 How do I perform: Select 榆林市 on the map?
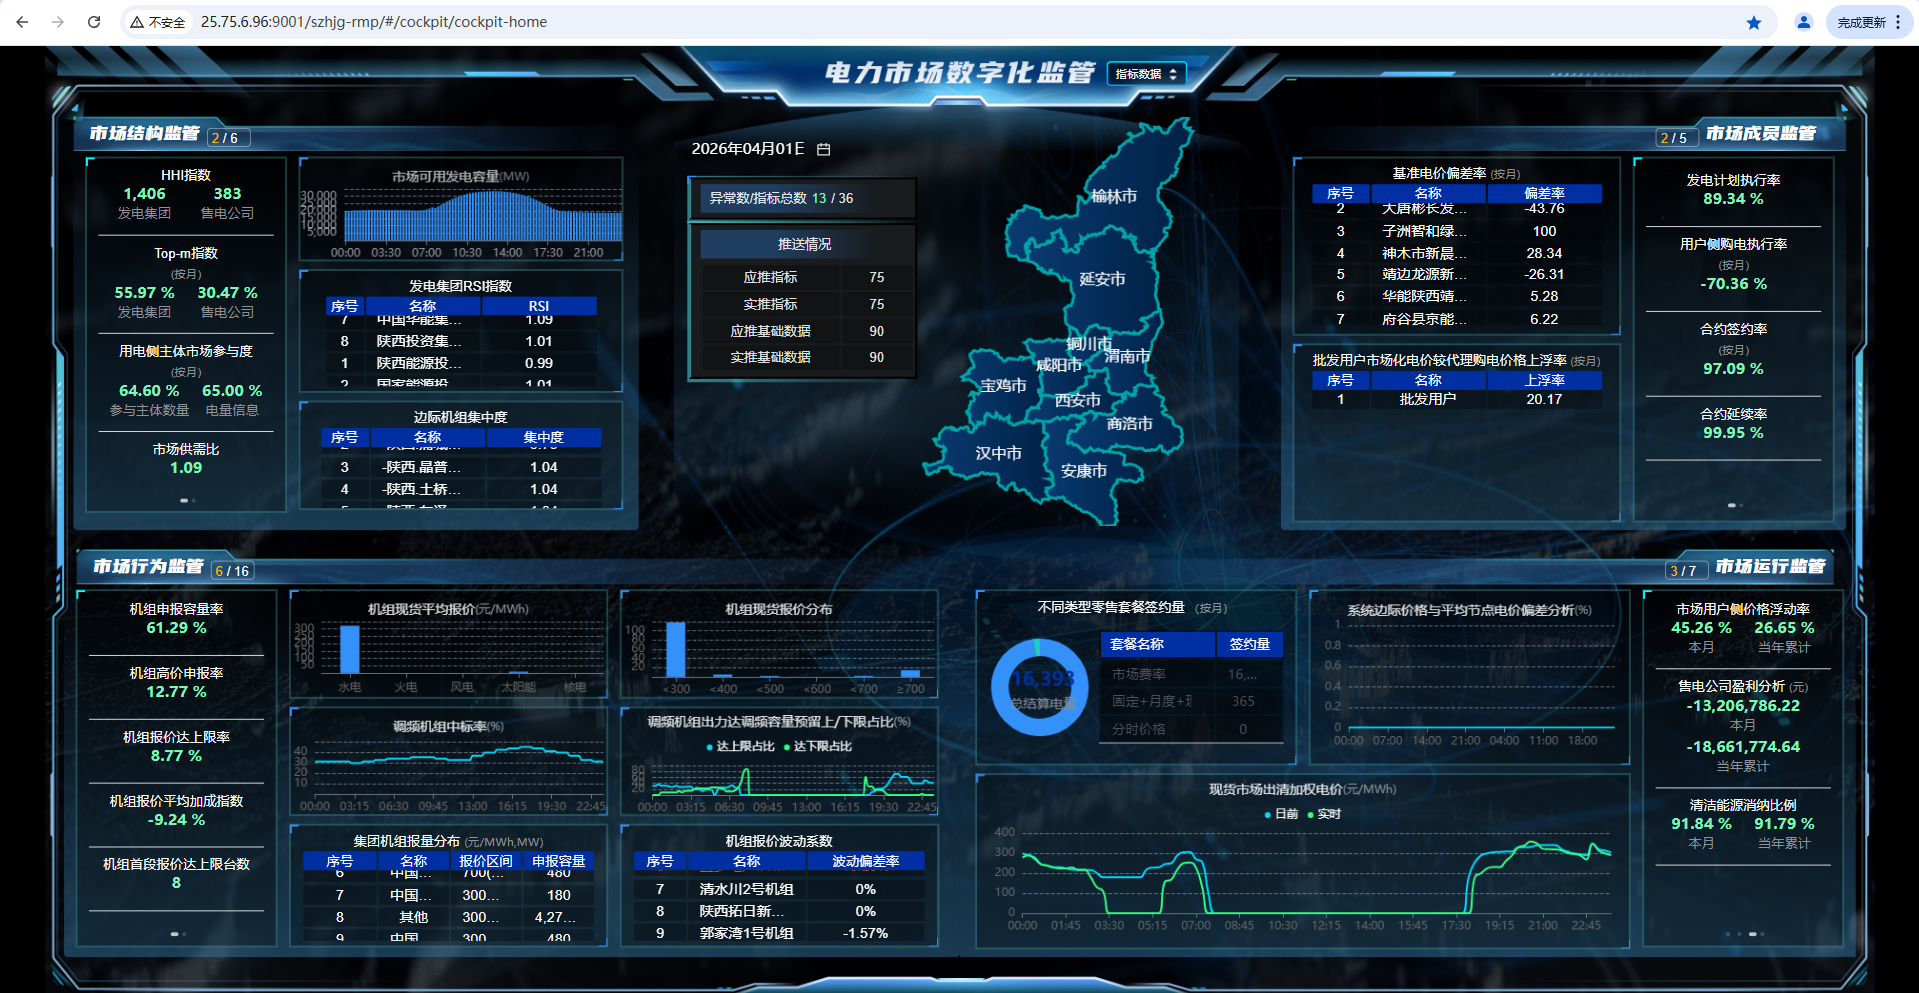(1113, 196)
